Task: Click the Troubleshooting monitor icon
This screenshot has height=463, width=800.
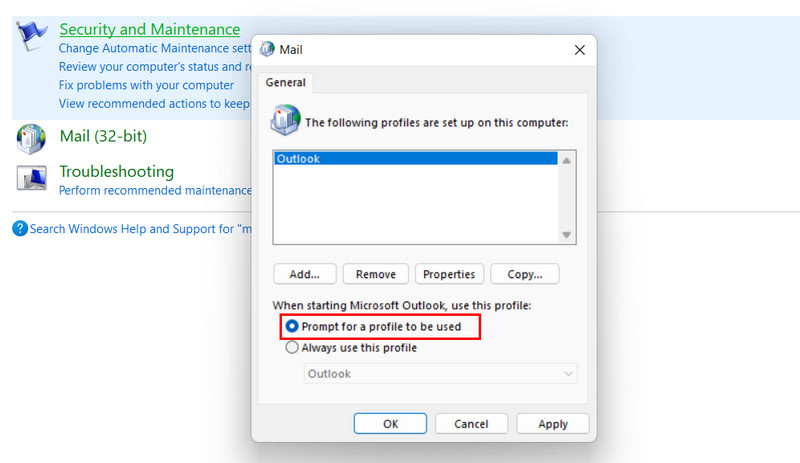Action: pyautogui.click(x=32, y=178)
